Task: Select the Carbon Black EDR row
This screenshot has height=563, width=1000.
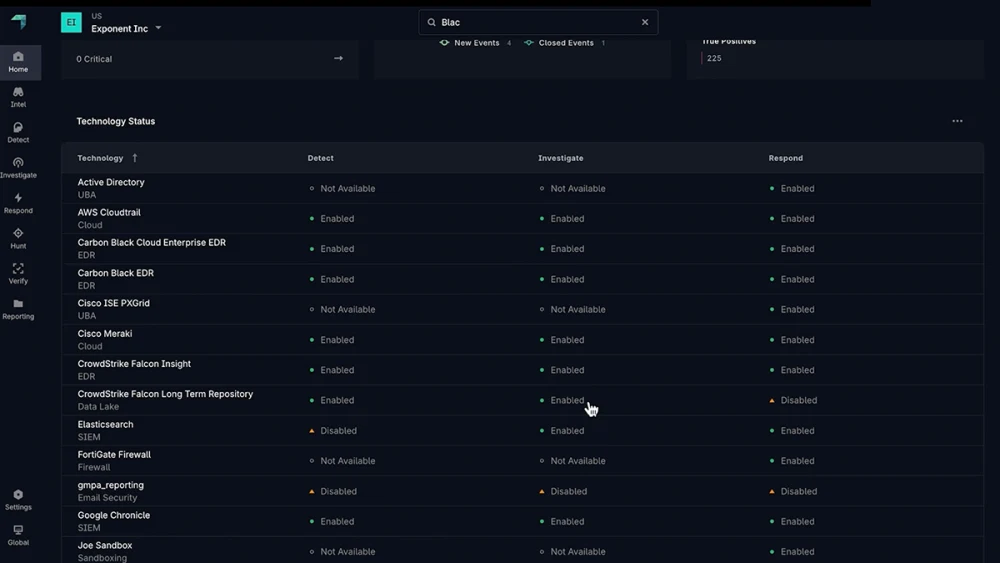Action: coord(522,279)
